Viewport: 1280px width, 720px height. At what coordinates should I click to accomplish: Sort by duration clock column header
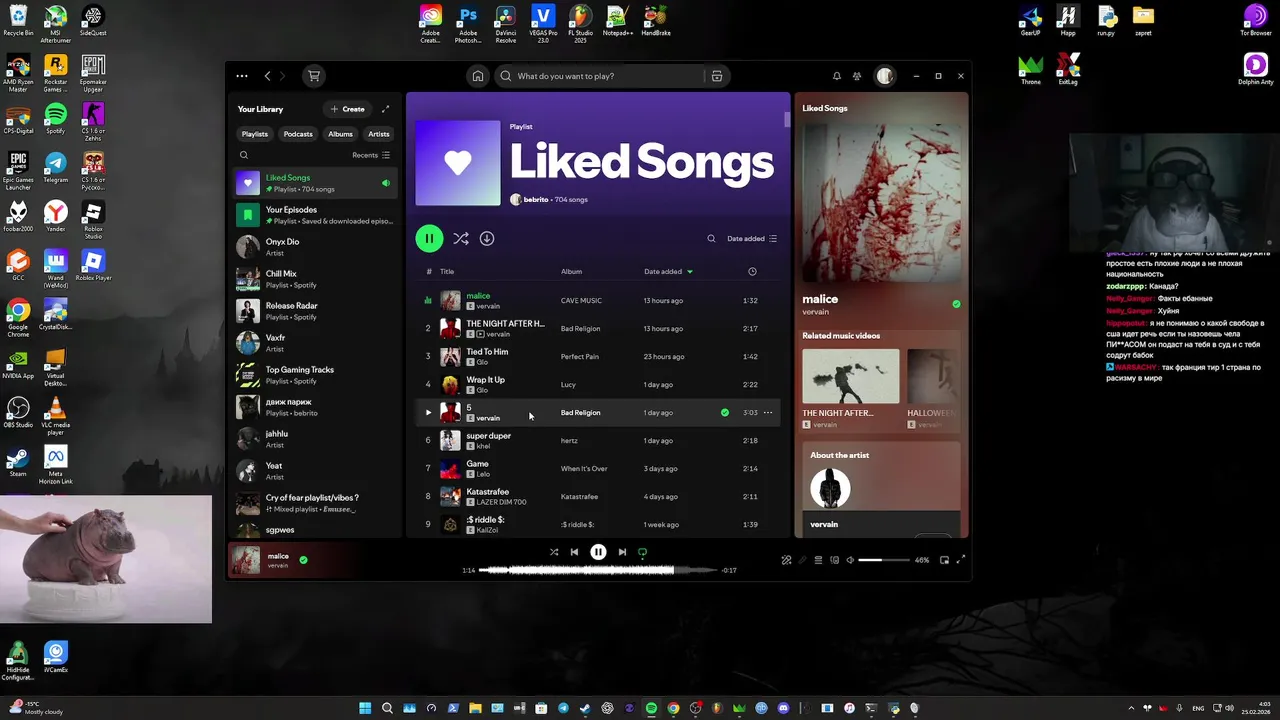pos(752,271)
